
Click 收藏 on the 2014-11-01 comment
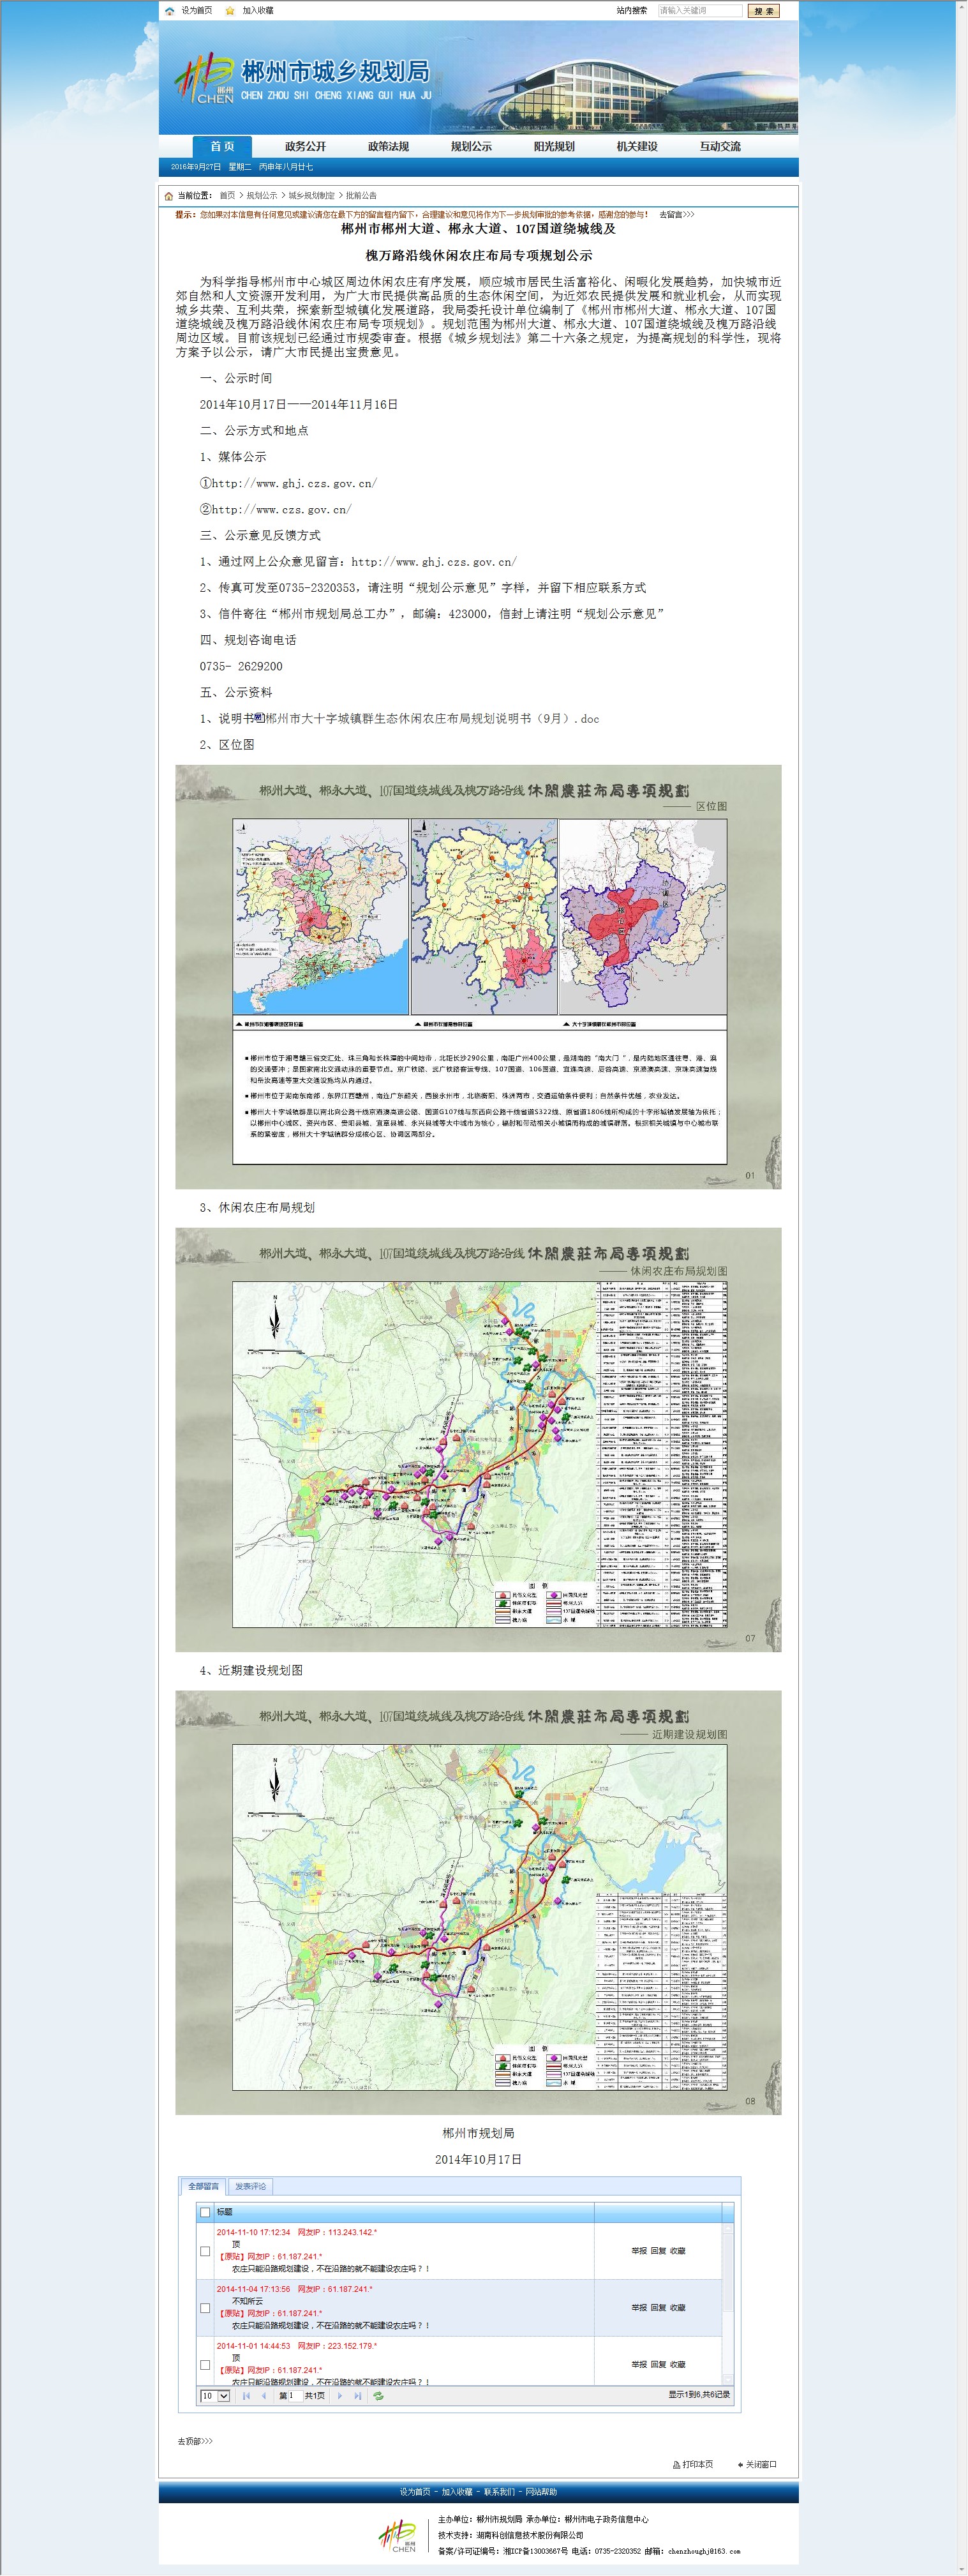[678, 2365]
